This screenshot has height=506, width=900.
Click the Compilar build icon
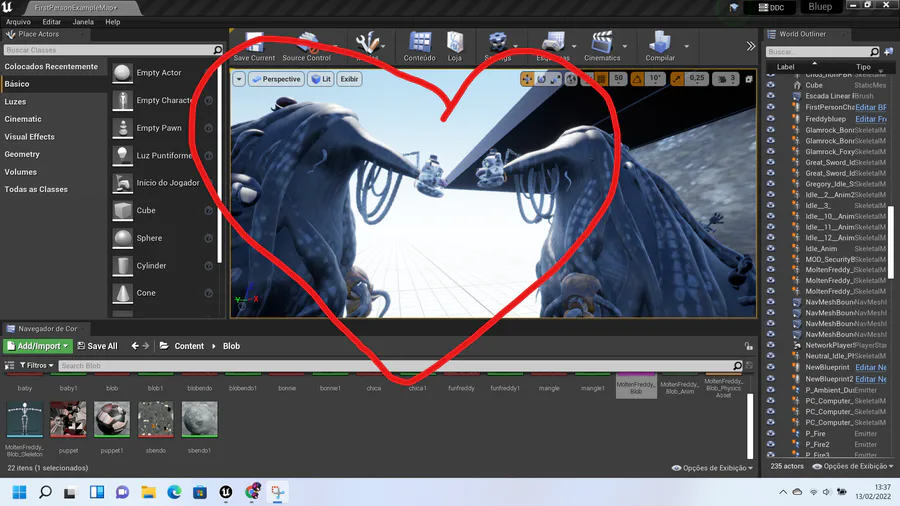pyautogui.click(x=660, y=43)
